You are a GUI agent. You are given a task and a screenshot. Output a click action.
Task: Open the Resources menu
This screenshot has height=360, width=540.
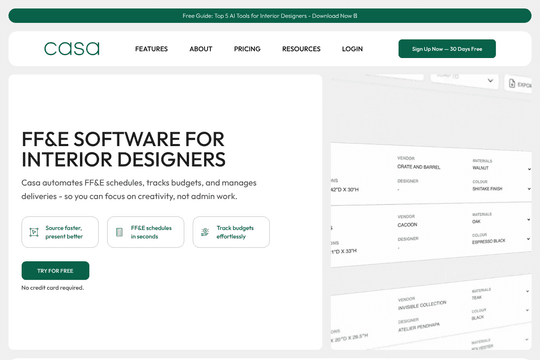(x=301, y=49)
